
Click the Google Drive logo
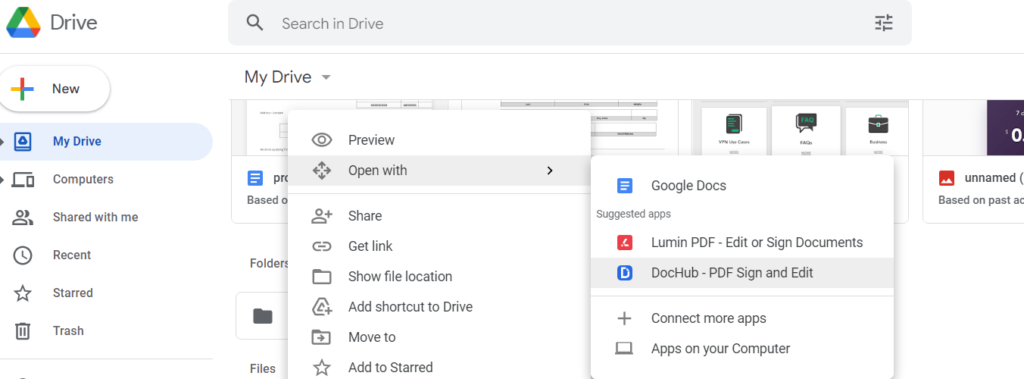coord(24,23)
